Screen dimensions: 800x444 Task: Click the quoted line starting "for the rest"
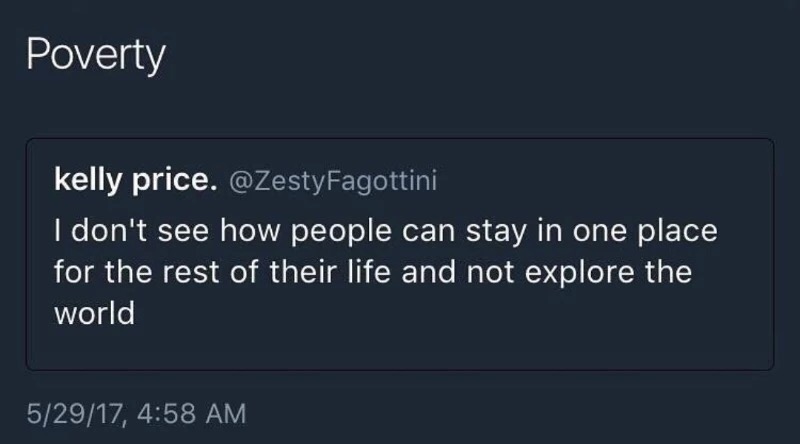372,273
